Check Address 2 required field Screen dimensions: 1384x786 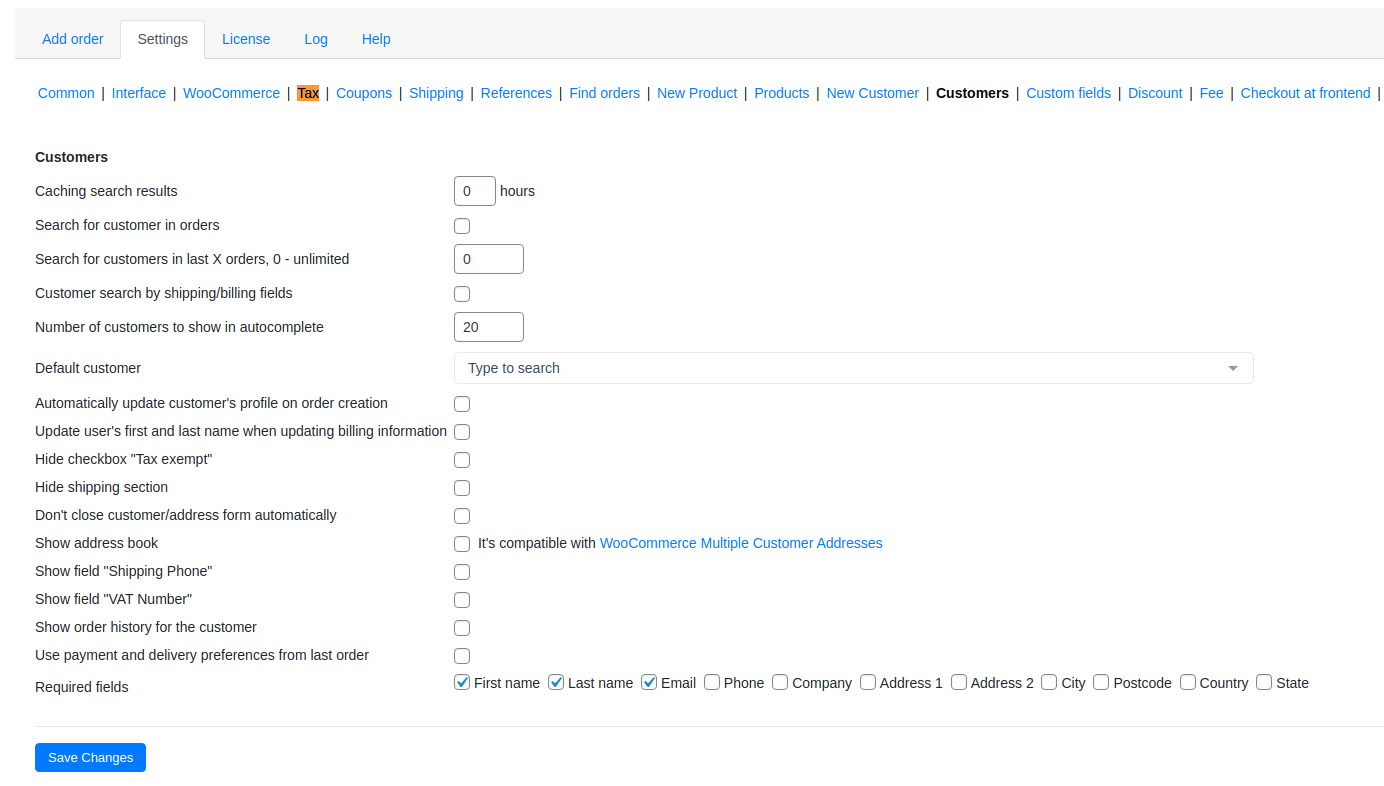point(959,682)
